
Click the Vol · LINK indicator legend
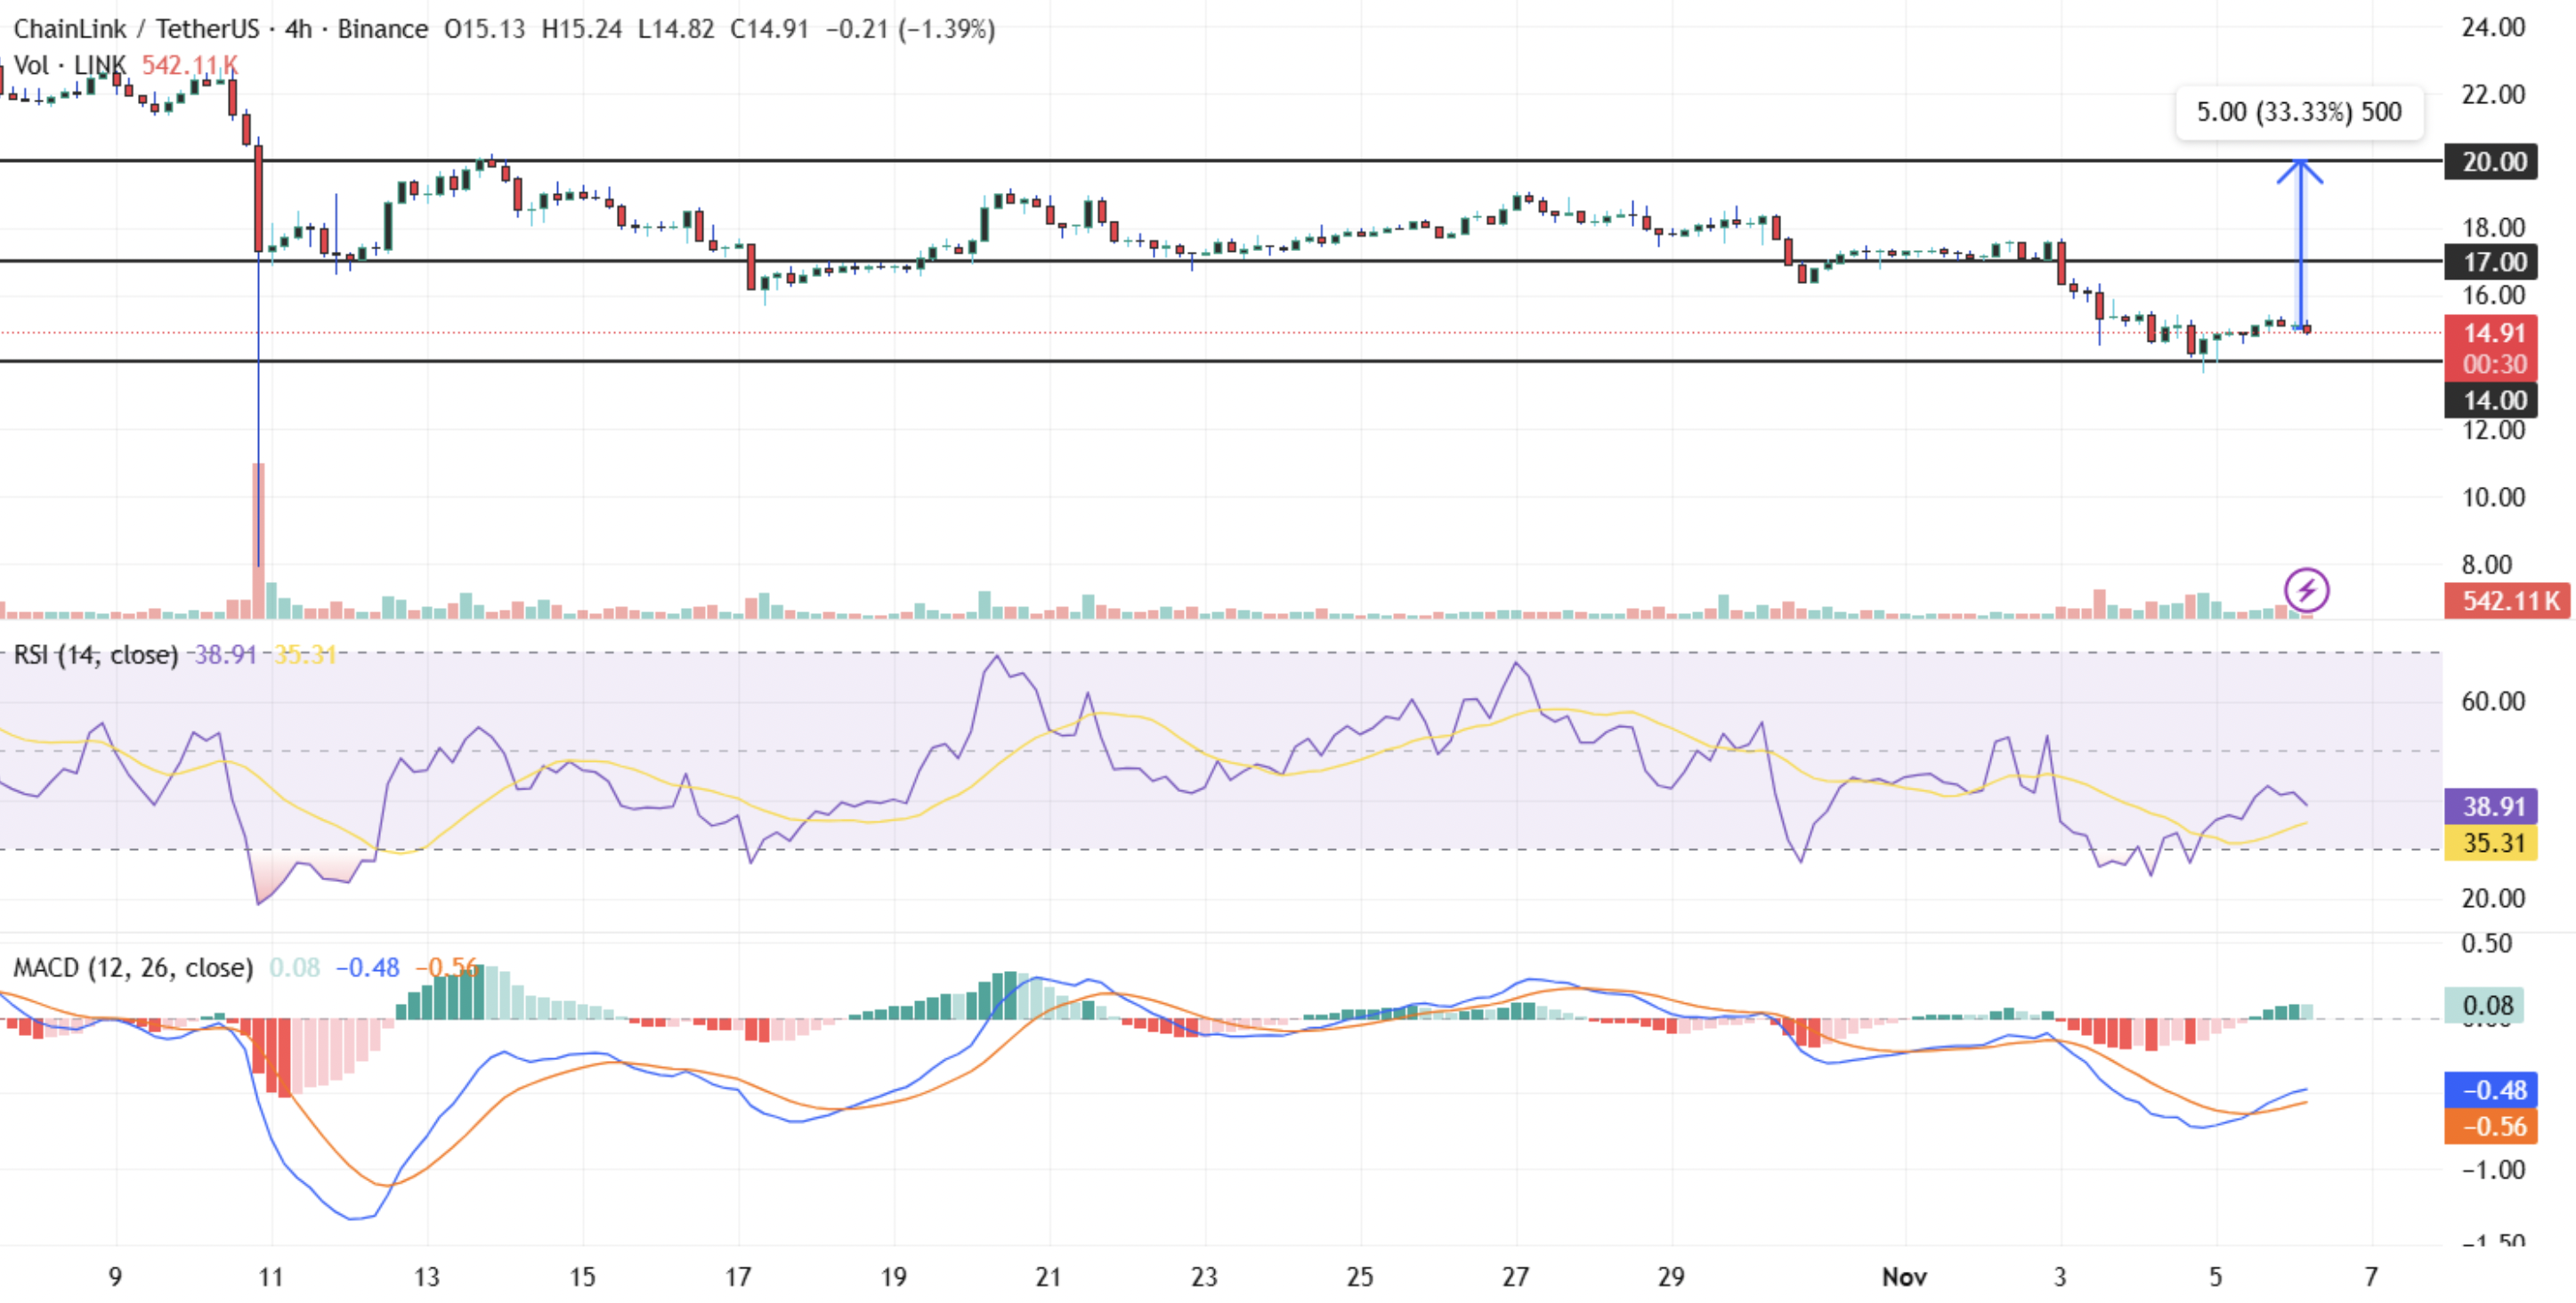(69, 65)
